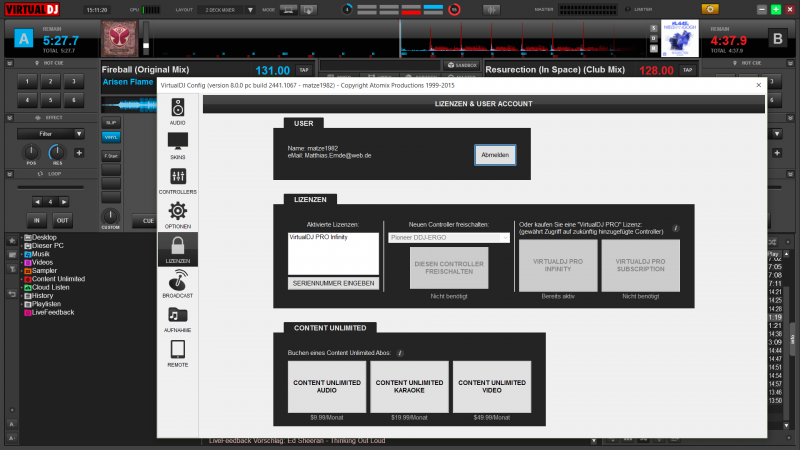Select Content Unlimited in folder tree
This screenshot has width=800, height=450.
[58, 279]
